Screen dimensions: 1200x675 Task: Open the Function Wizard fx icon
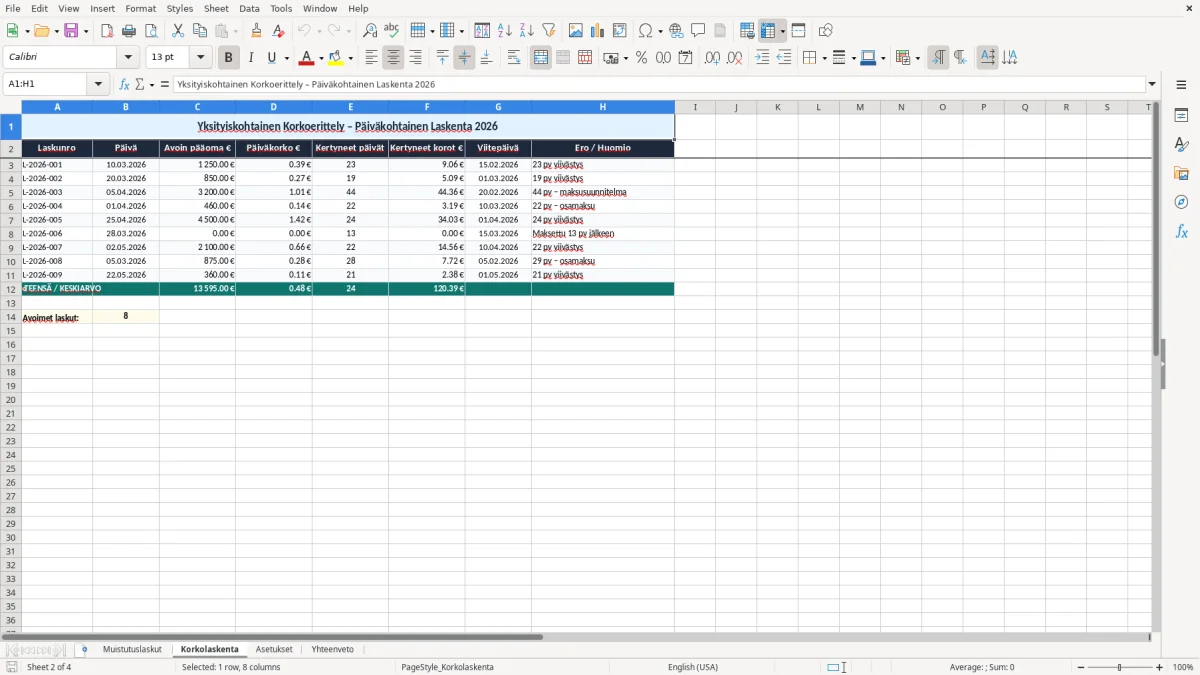pos(124,85)
